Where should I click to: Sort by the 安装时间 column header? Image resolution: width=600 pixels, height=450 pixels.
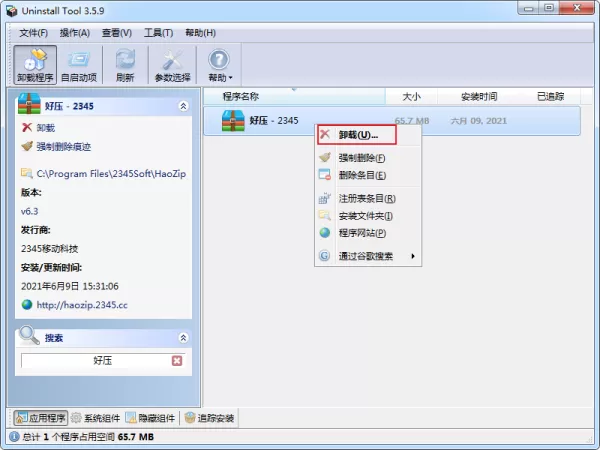tap(479, 96)
